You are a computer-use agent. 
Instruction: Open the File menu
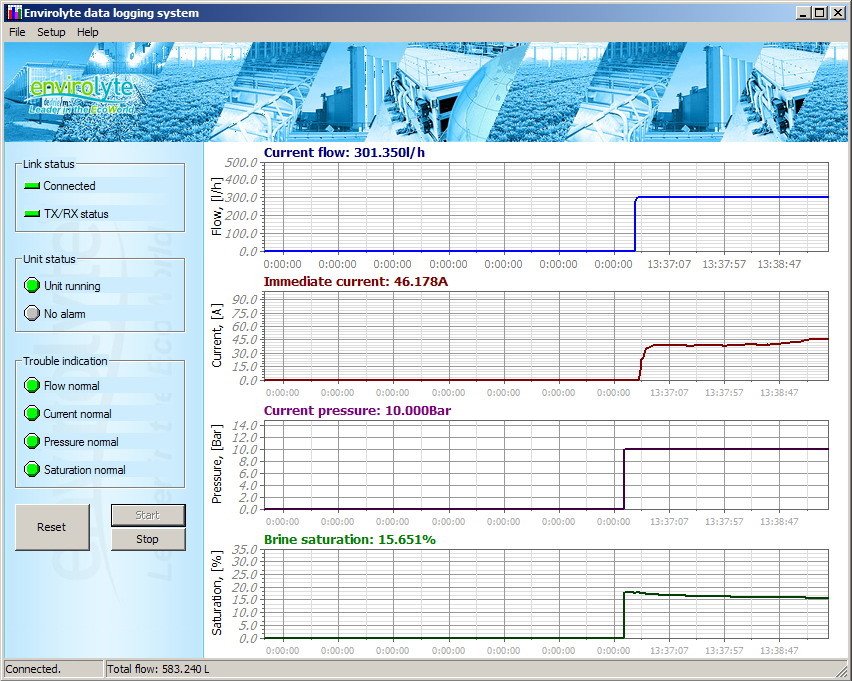click(17, 32)
